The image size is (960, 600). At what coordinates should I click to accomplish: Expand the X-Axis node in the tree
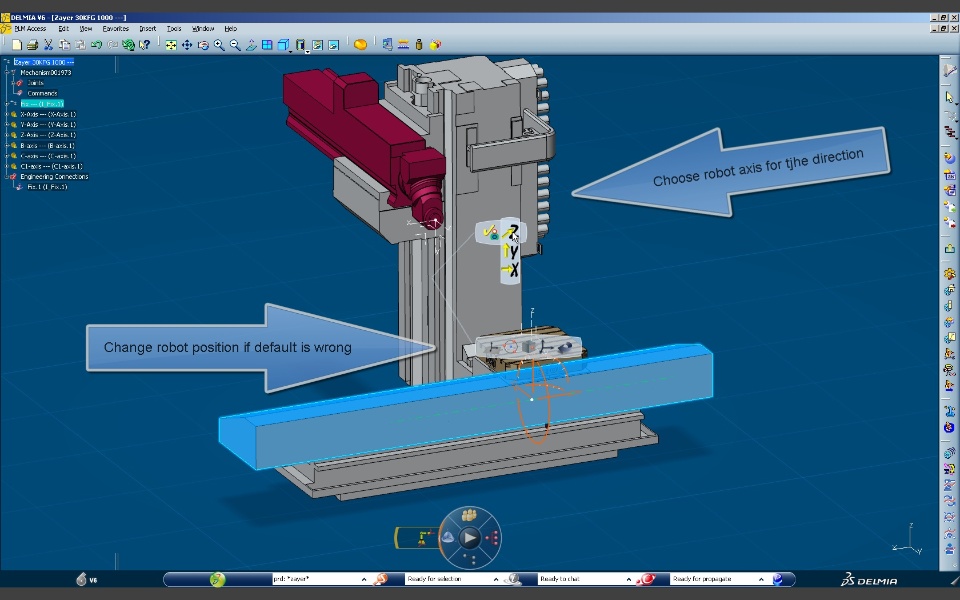pos(7,114)
